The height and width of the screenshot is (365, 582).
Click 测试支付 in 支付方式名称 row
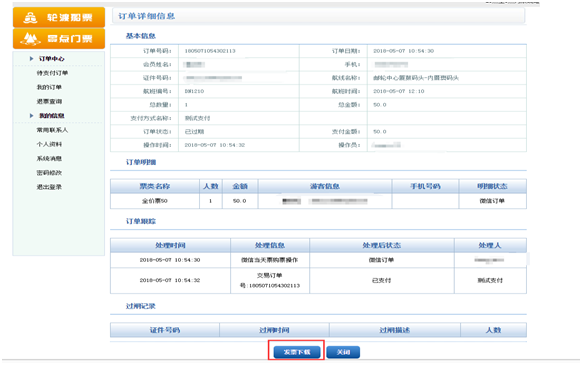pyautogui.click(x=197, y=118)
